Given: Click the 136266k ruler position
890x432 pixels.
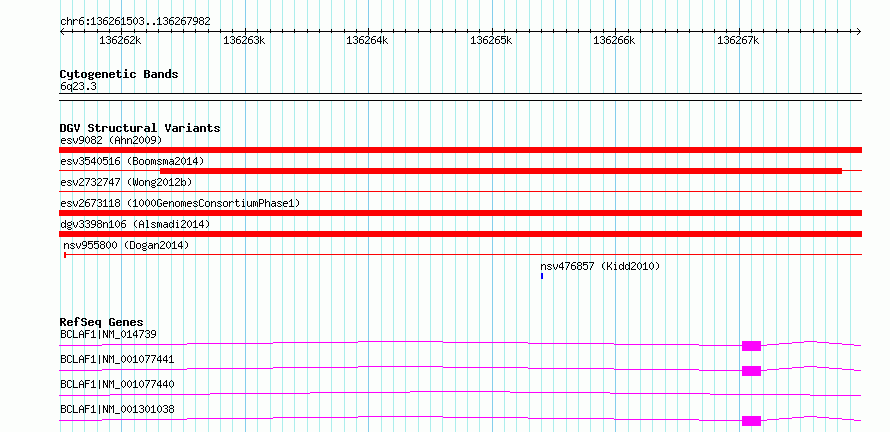Looking at the screenshot, I should [x=615, y=40].
